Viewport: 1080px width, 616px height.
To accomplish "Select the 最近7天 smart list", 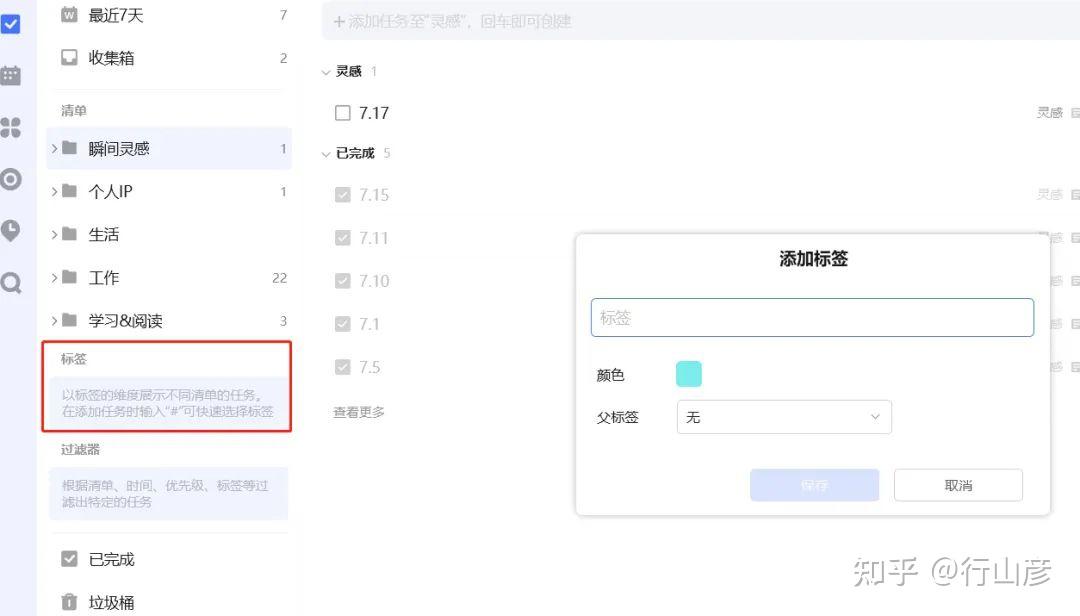I will point(115,15).
